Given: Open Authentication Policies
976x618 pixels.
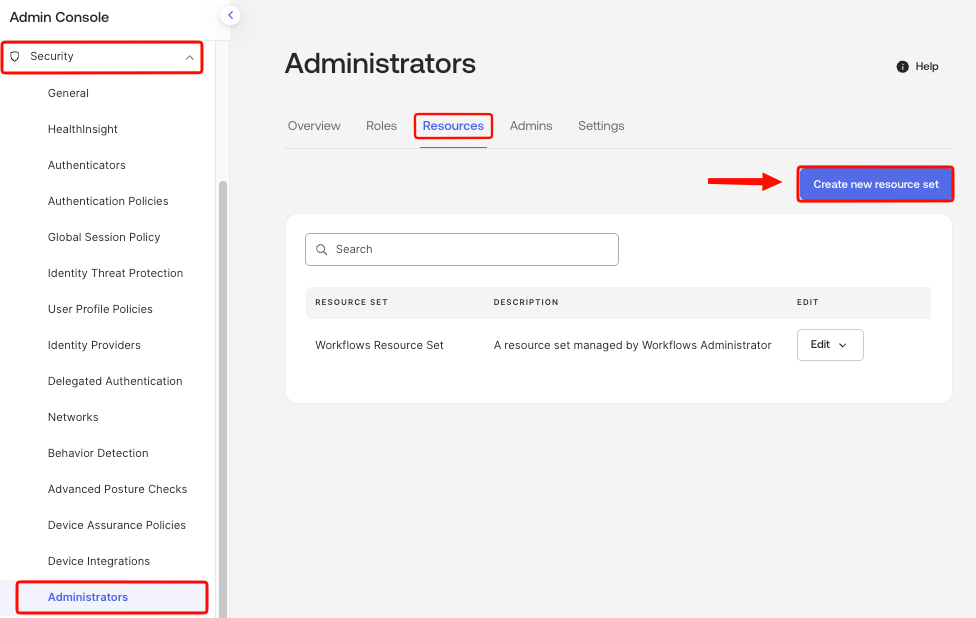Looking at the screenshot, I should click(x=108, y=202).
